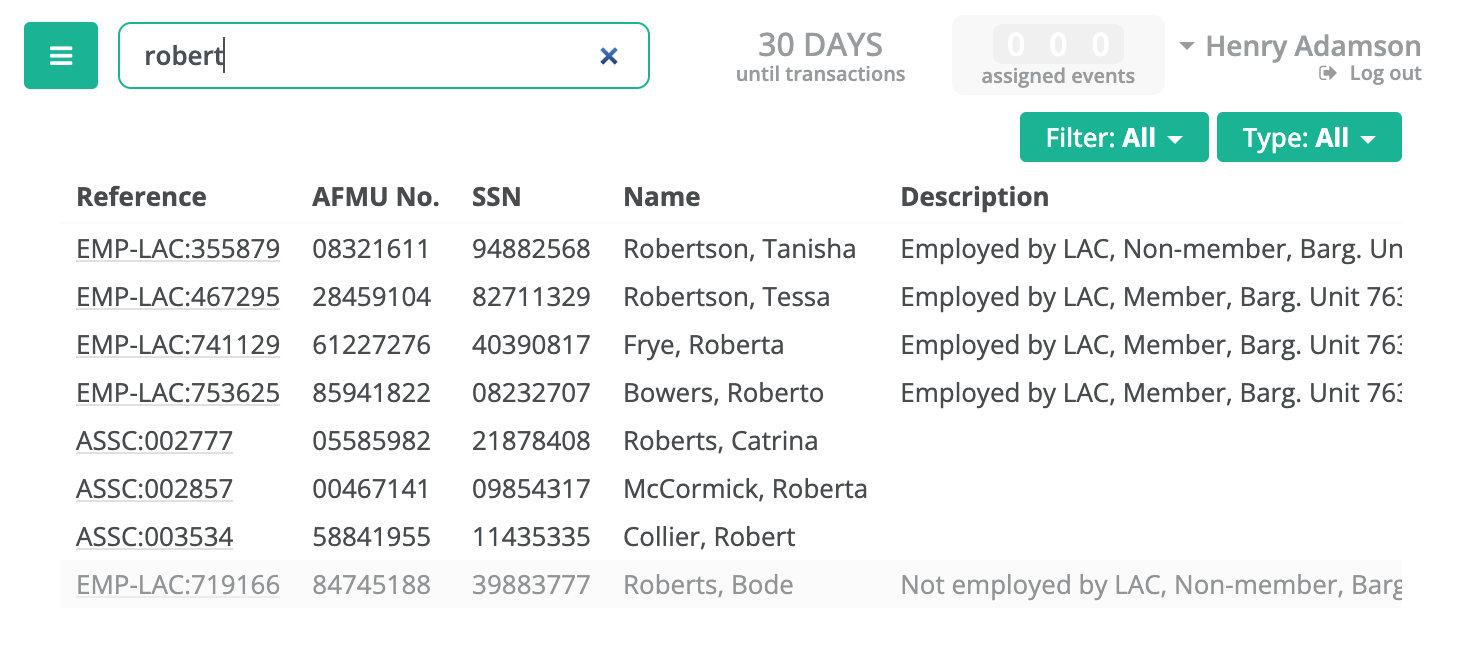Click the Roberto Bowers row description
Screen dimensions: 1462x666
pos(1151,393)
